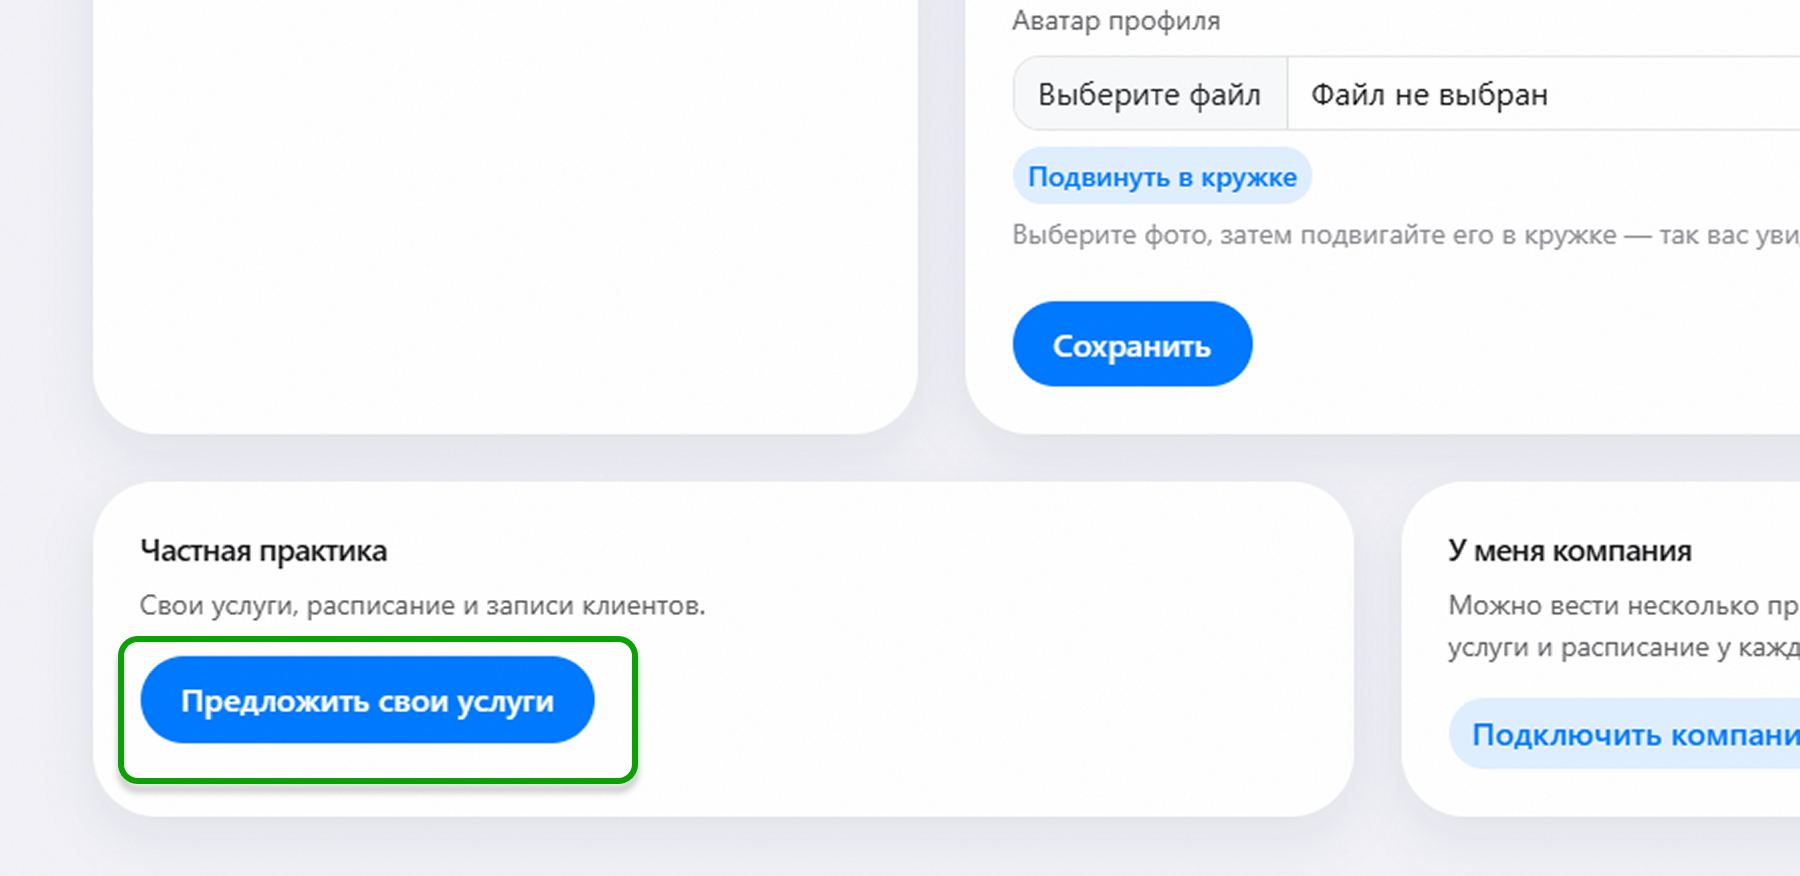Click the Свои услуги, расписание description
The image size is (1800, 876).
click(422, 605)
